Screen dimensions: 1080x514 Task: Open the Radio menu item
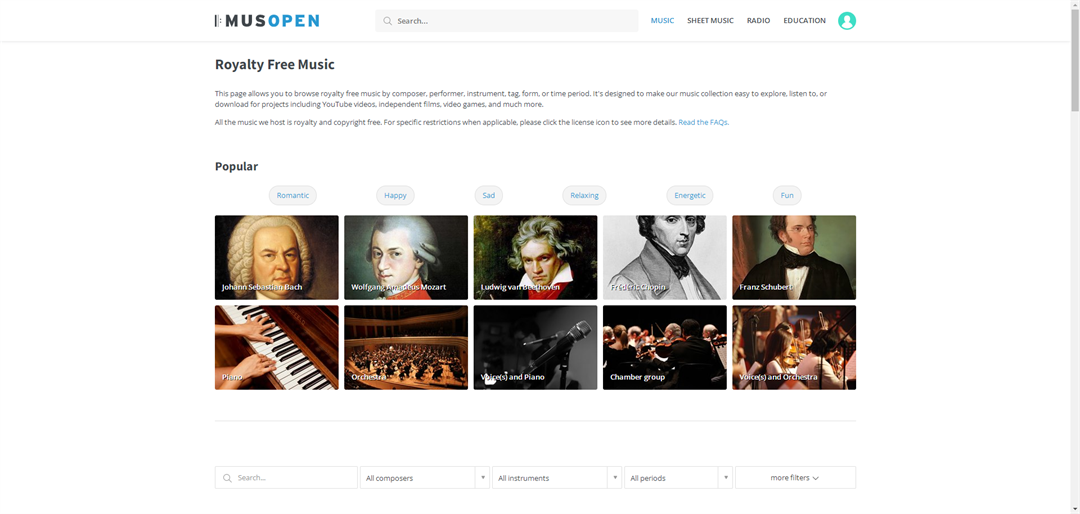[x=758, y=21]
